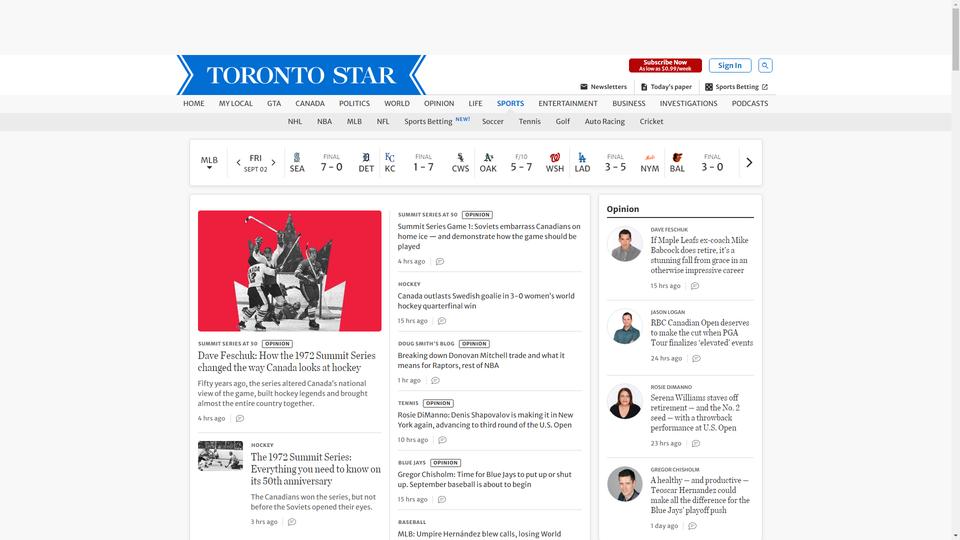This screenshot has width=960, height=540.
Task: Open SEA 7-0 DET final score
Action: point(331,163)
